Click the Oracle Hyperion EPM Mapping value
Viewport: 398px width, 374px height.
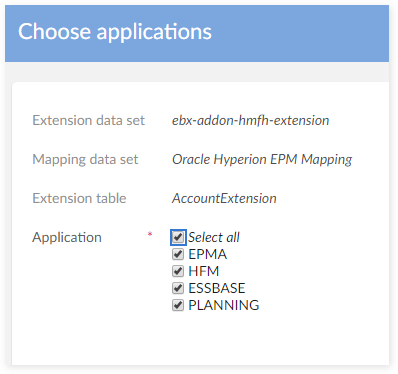[x=262, y=160]
